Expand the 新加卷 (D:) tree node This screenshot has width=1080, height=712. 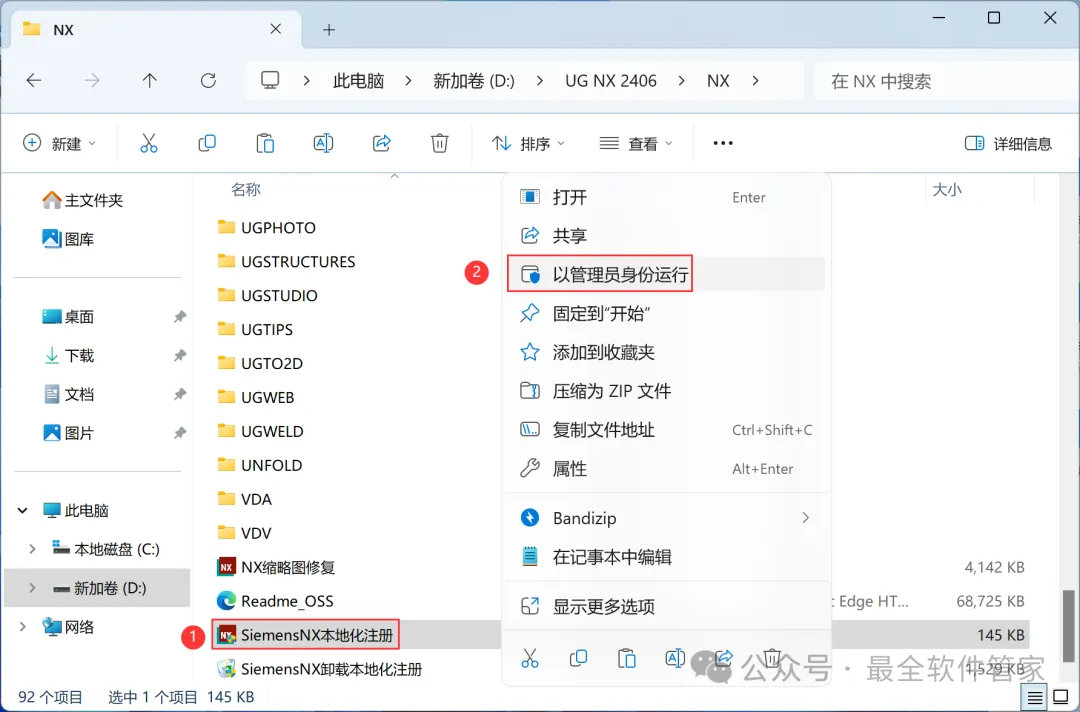(x=32, y=587)
